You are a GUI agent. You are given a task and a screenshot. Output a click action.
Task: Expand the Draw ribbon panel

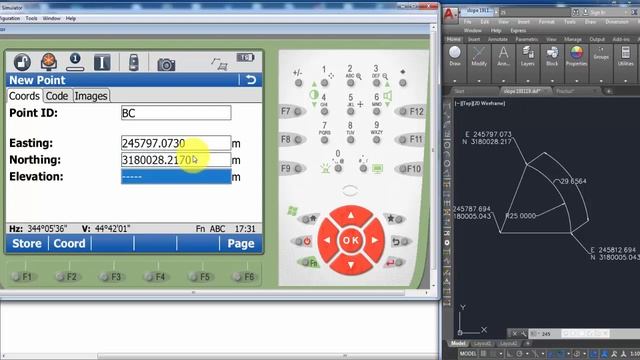click(x=455, y=81)
